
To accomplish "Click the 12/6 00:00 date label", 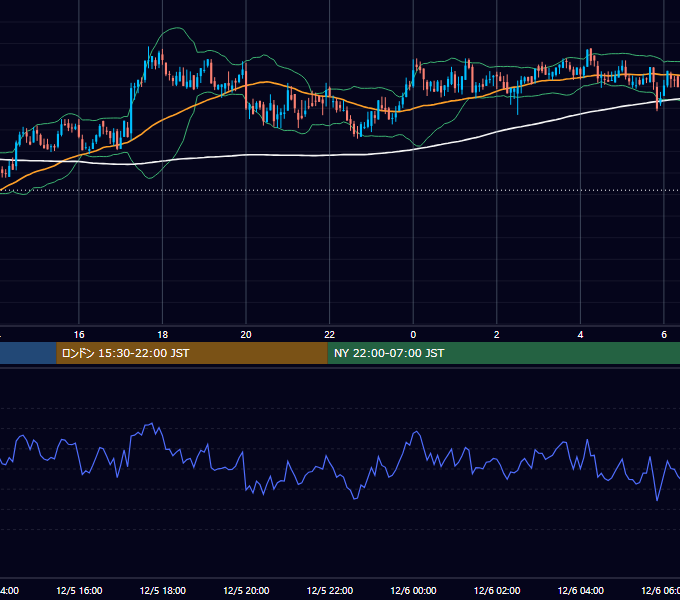I will coord(413,590).
